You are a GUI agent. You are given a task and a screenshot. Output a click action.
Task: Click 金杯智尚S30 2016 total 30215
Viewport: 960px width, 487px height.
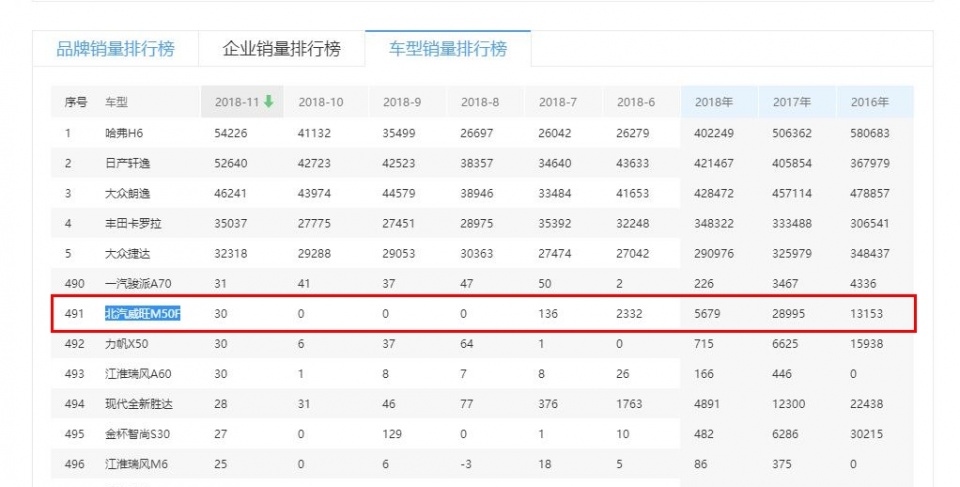click(866, 434)
